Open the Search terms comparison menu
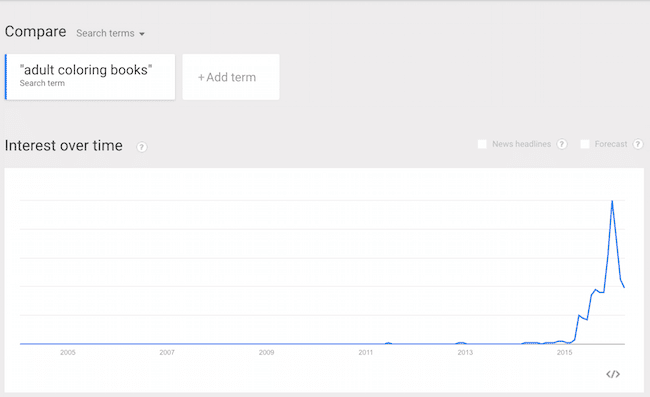The height and width of the screenshot is (397, 650). point(110,33)
